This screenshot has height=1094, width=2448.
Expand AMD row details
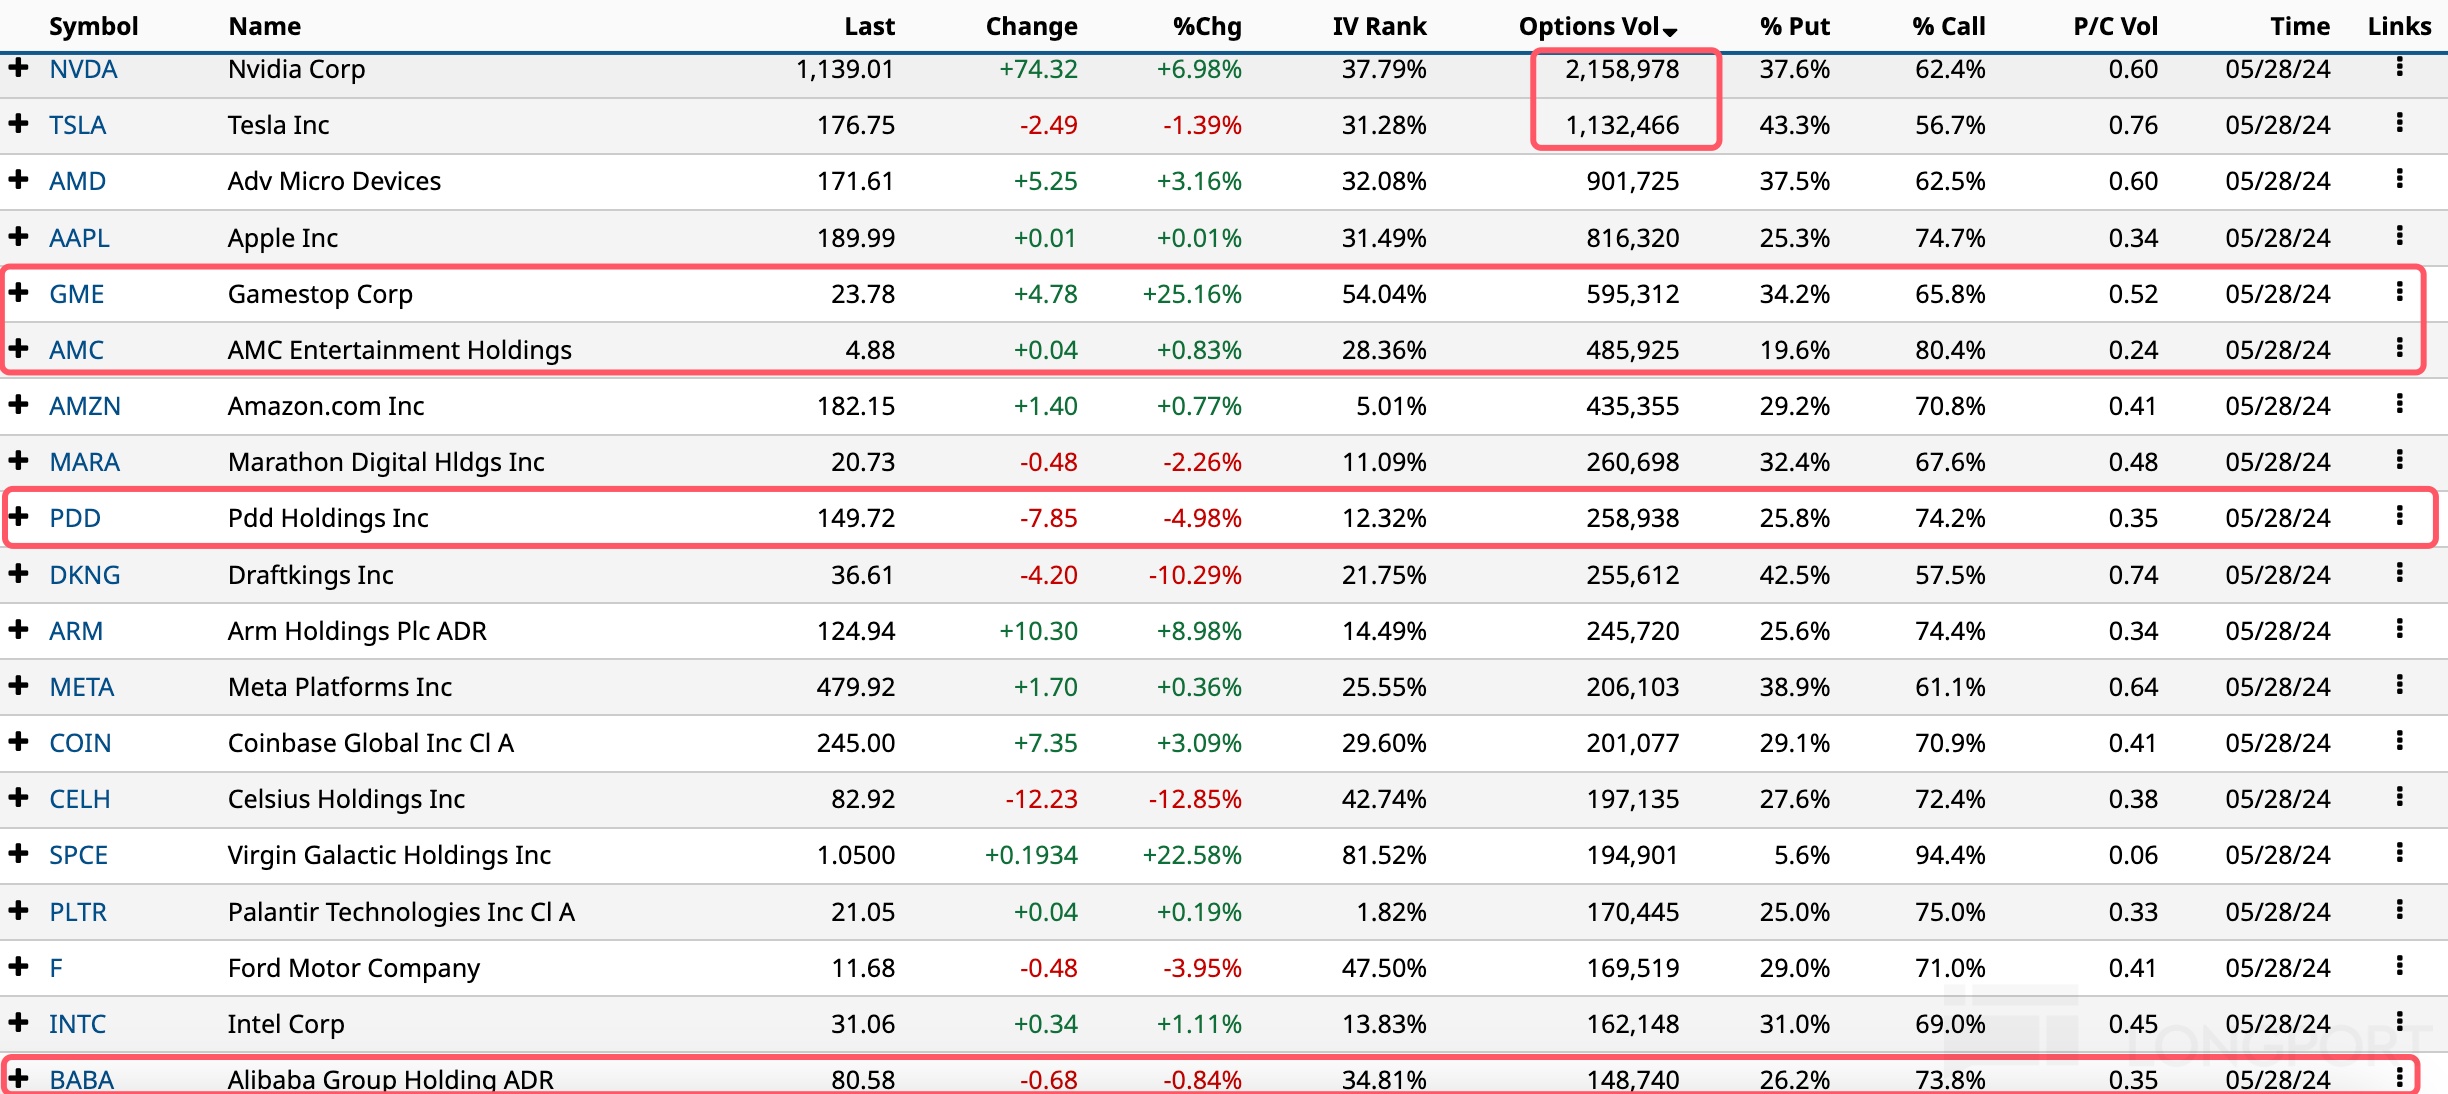[x=18, y=179]
